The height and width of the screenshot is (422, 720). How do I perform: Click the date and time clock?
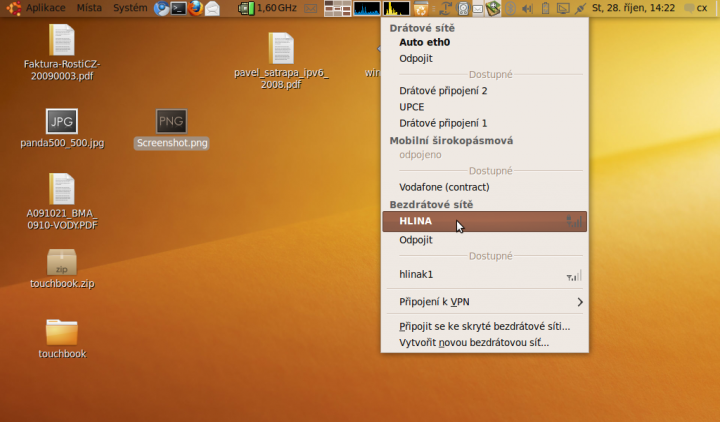pos(633,8)
